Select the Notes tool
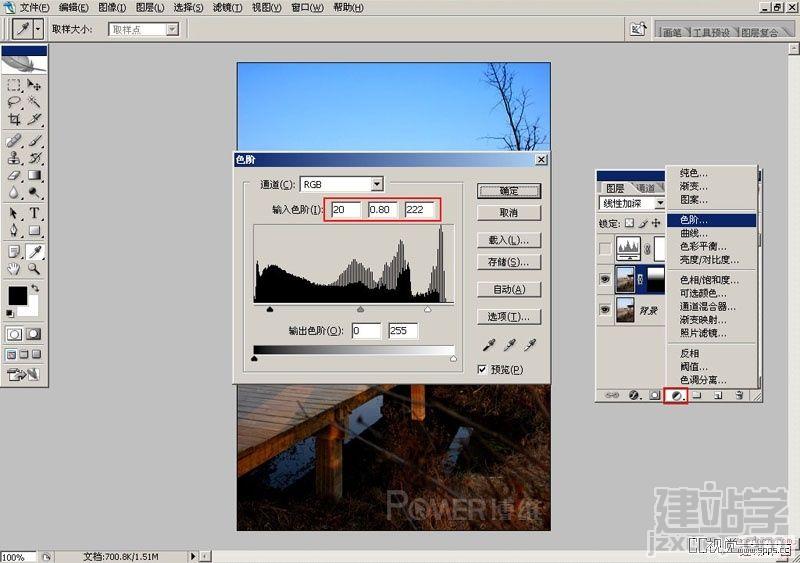Viewport: 800px width, 563px height. click(x=14, y=251)
